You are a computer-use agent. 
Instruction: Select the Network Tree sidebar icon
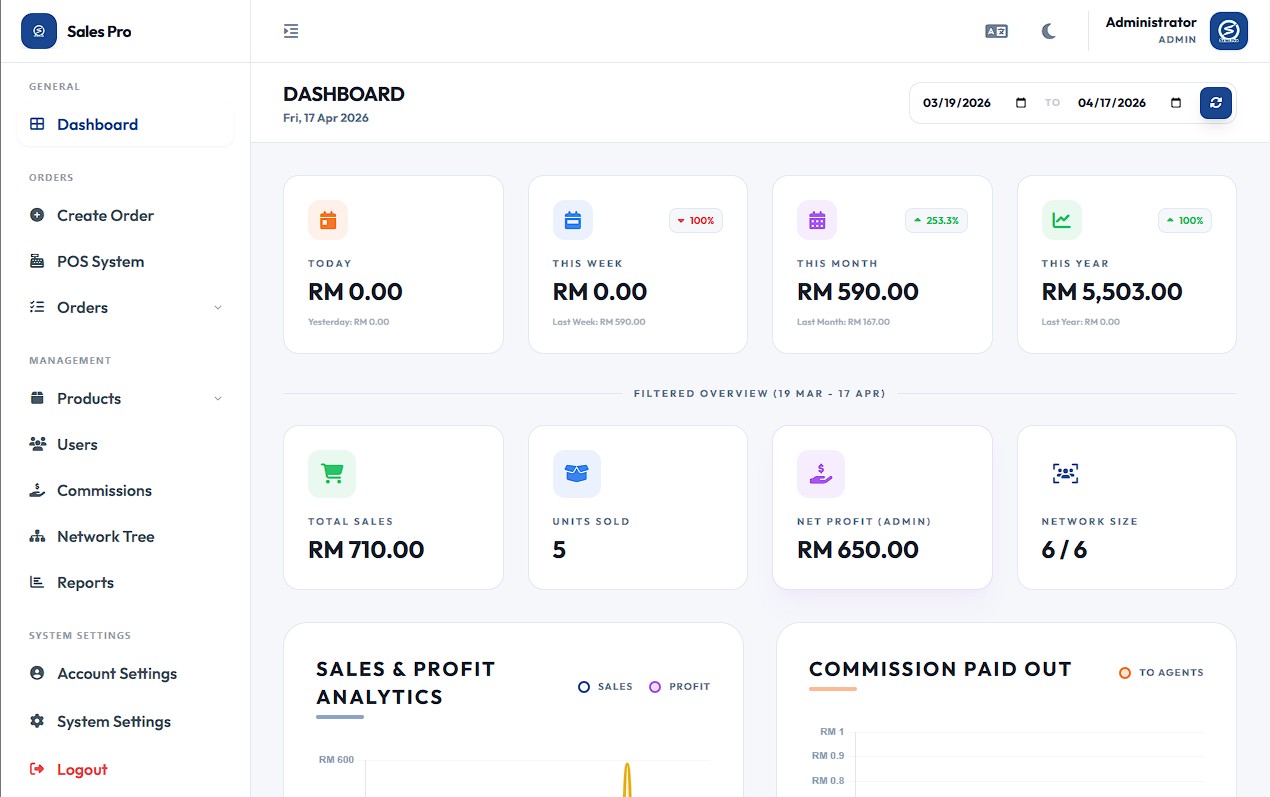[35, 536]
